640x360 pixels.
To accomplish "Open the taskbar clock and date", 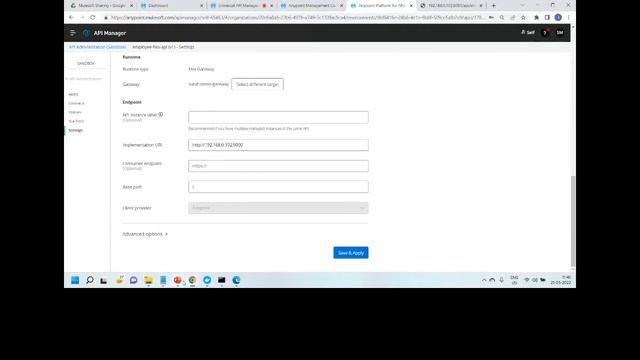I will [561, 280].
